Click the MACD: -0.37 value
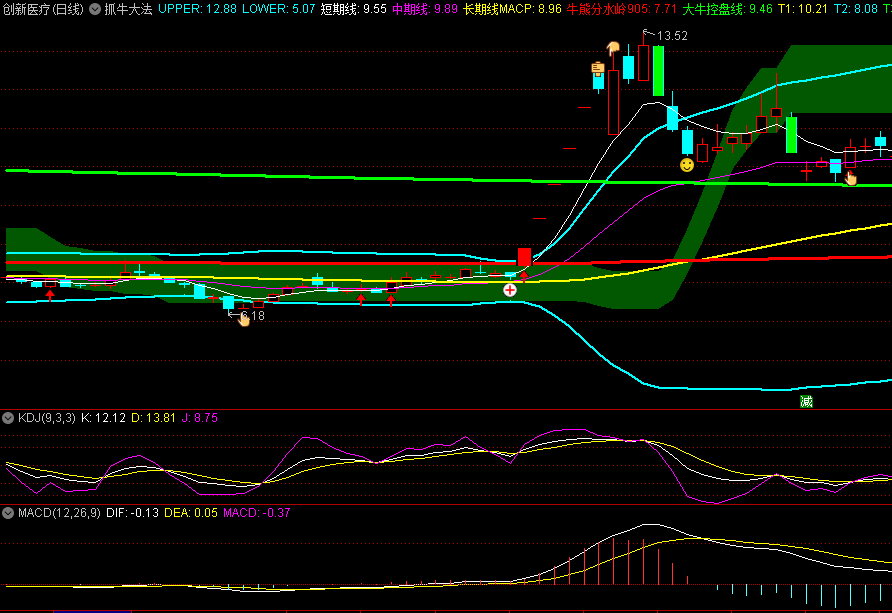Viewport: 892px width, 613px height. 257,513
